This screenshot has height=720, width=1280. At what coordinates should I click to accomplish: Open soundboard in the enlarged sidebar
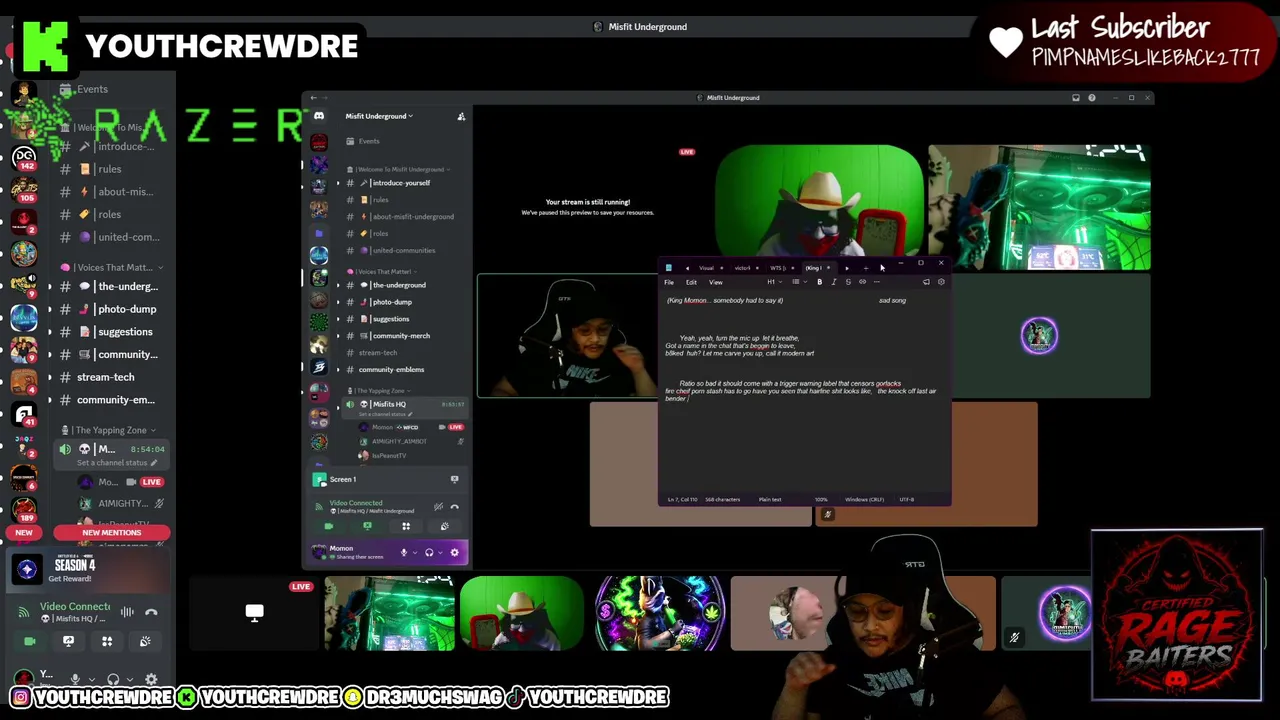[145, 641]
